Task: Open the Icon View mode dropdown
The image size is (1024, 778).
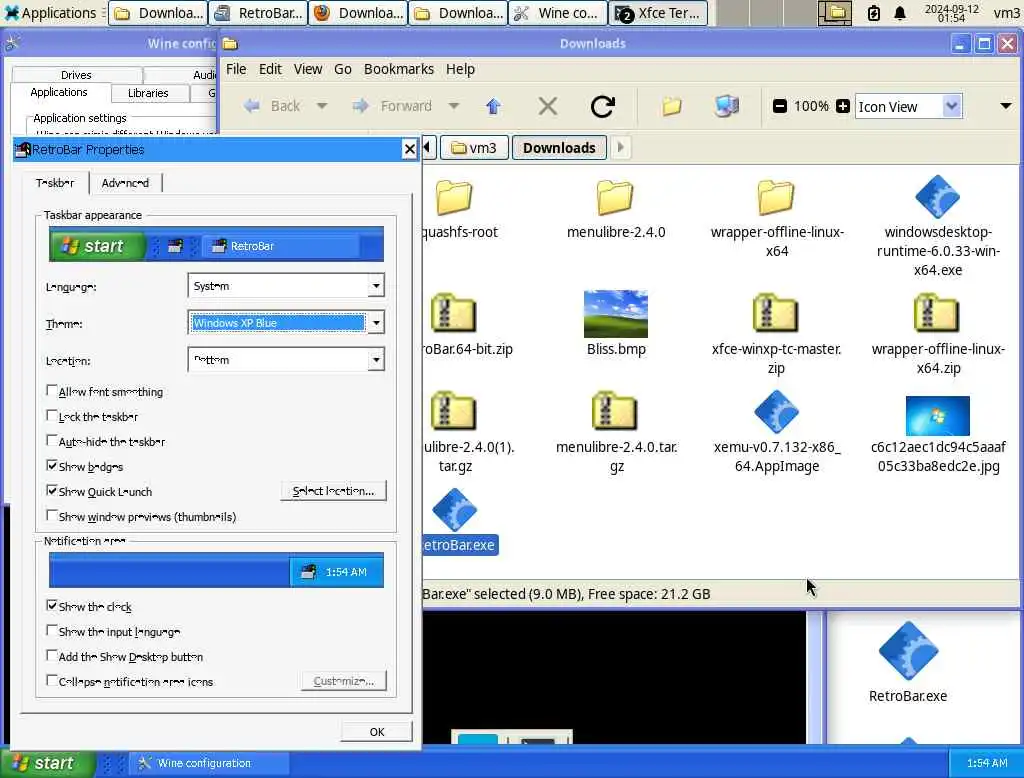Action: (x=908, y=106)
